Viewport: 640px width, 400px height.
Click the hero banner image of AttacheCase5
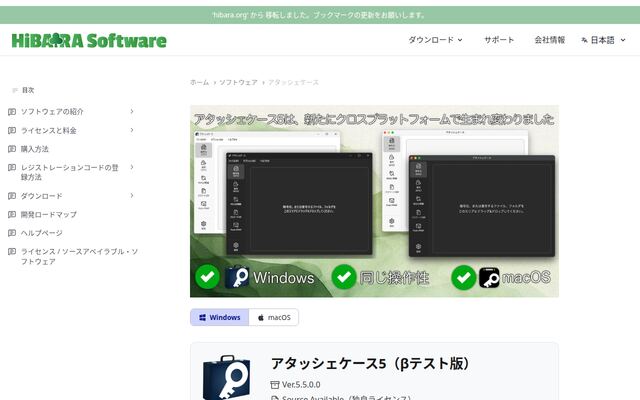[x=374, y=201]
